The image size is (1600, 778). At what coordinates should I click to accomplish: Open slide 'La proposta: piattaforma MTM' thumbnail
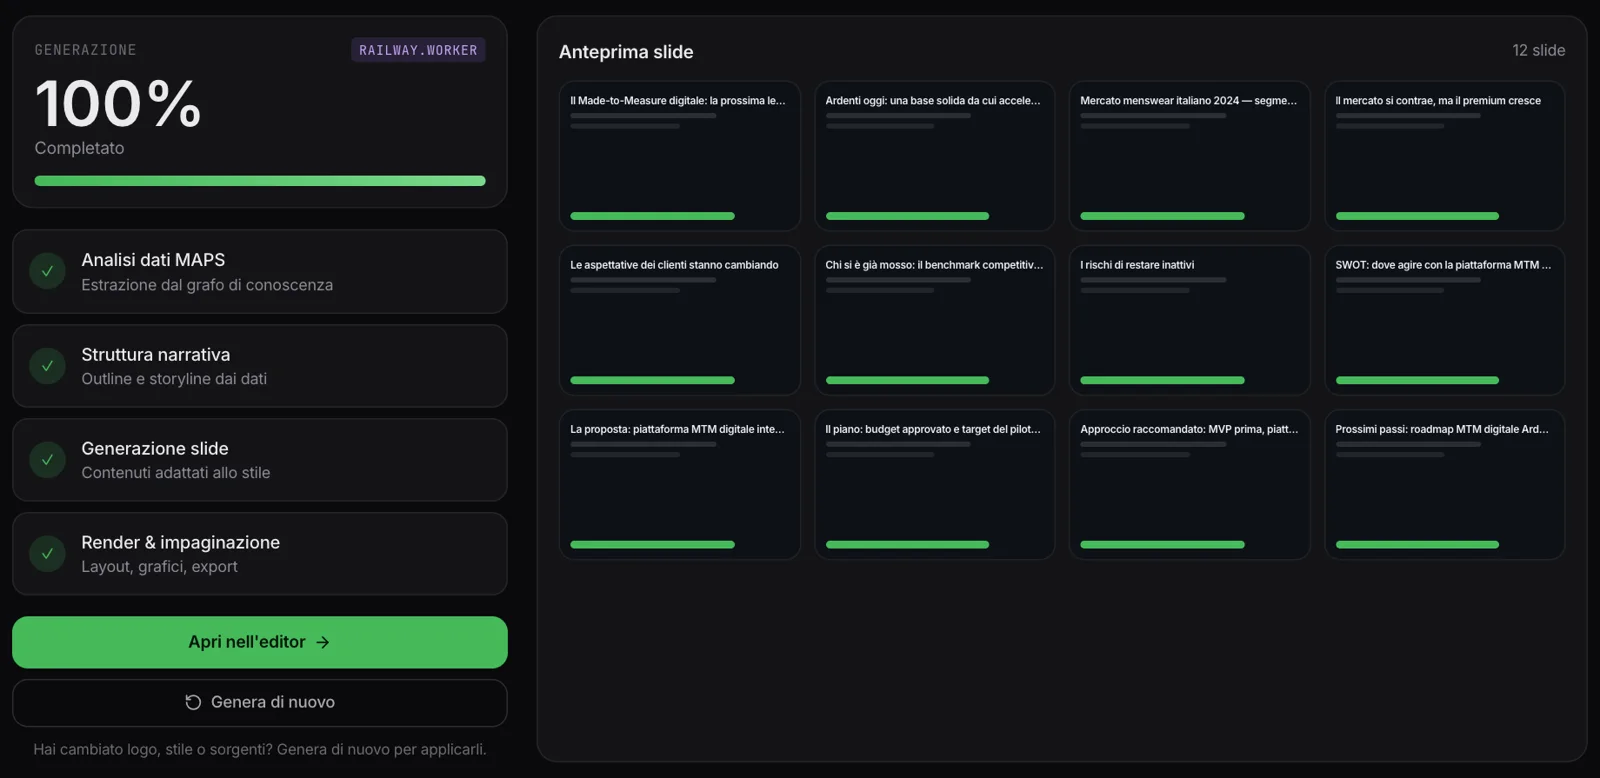[680, 485]
